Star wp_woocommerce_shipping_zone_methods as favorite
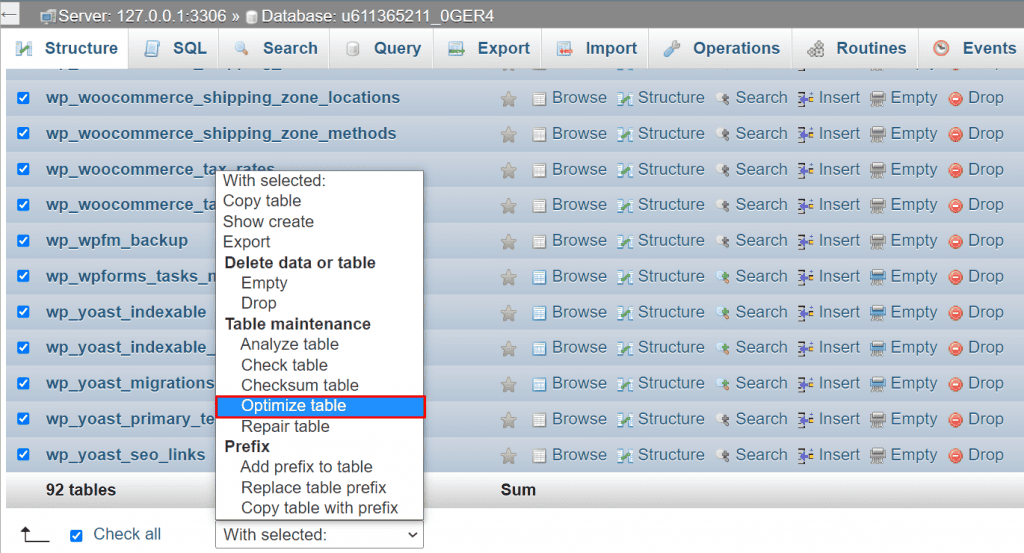Viewport: 1024px width, 553px height. coord(508,134)
